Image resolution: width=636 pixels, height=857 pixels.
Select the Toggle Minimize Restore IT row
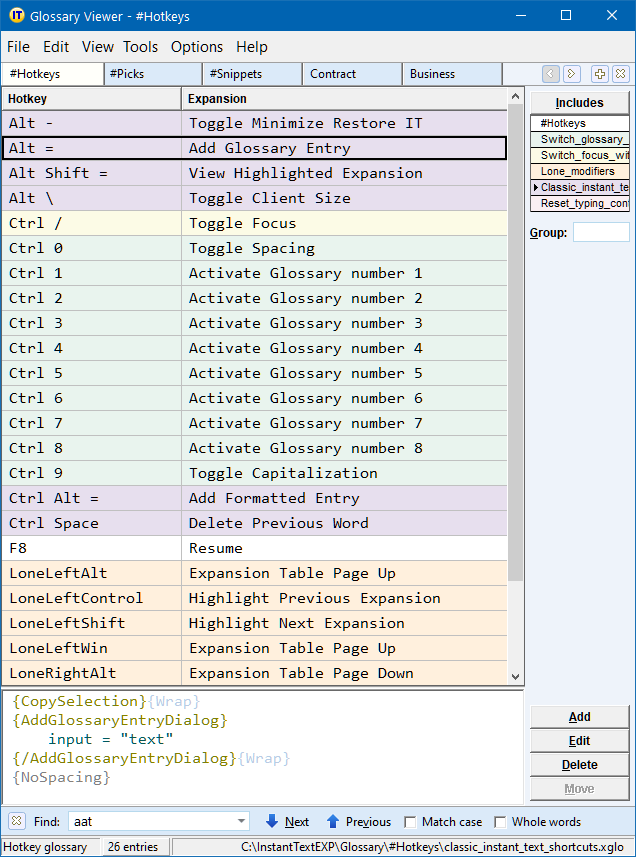(255, 123)
